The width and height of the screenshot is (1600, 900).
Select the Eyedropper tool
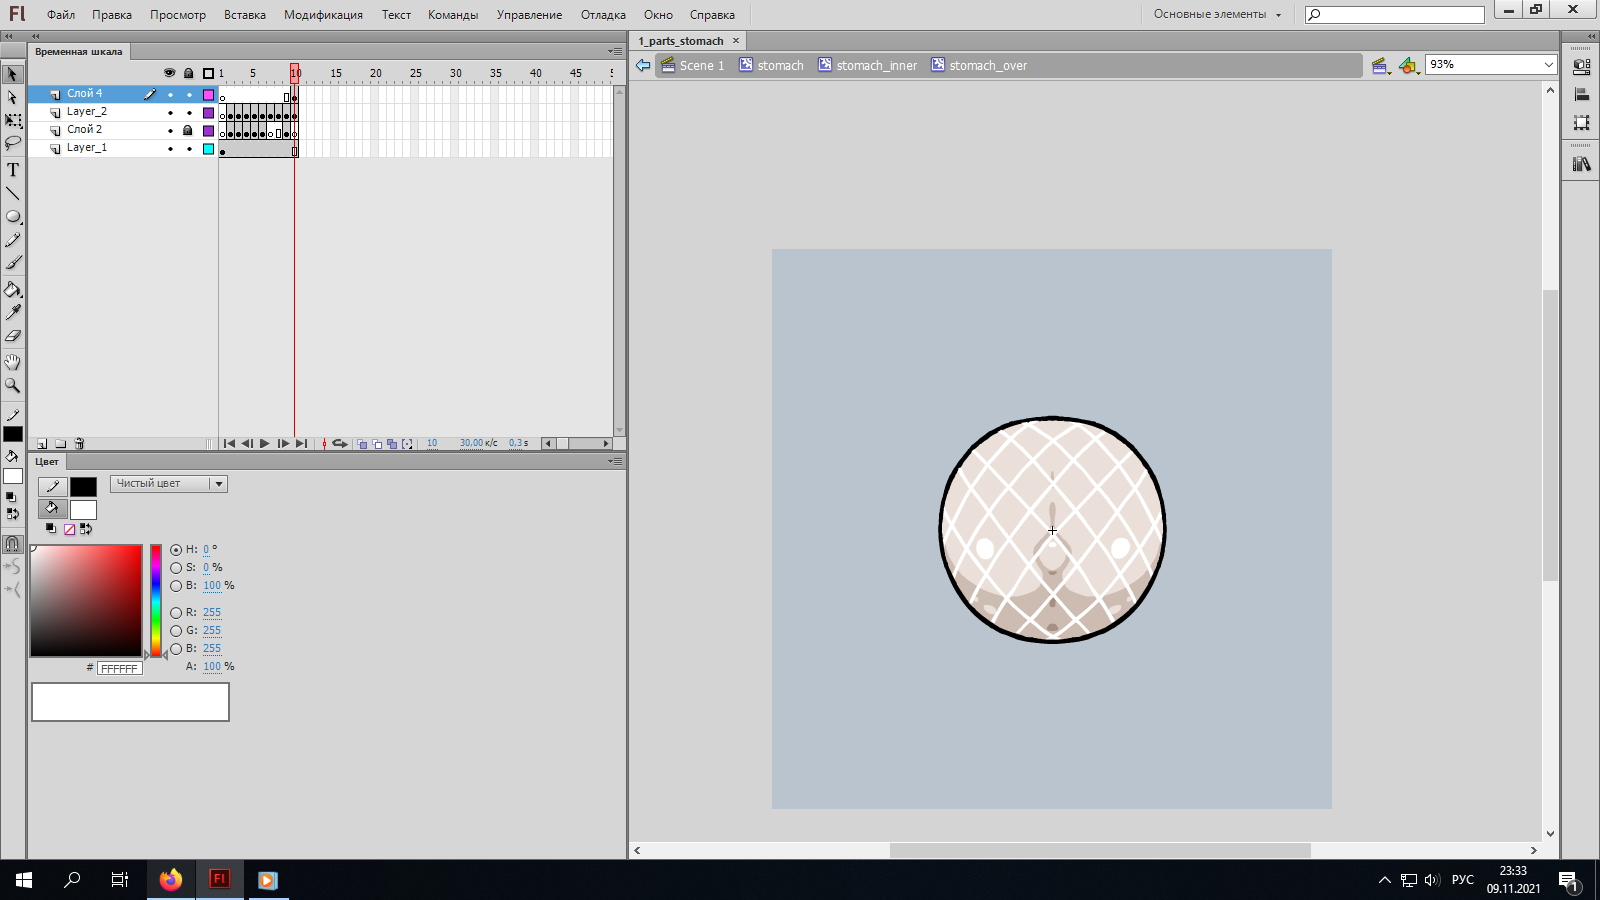click(x=13, y=313)
